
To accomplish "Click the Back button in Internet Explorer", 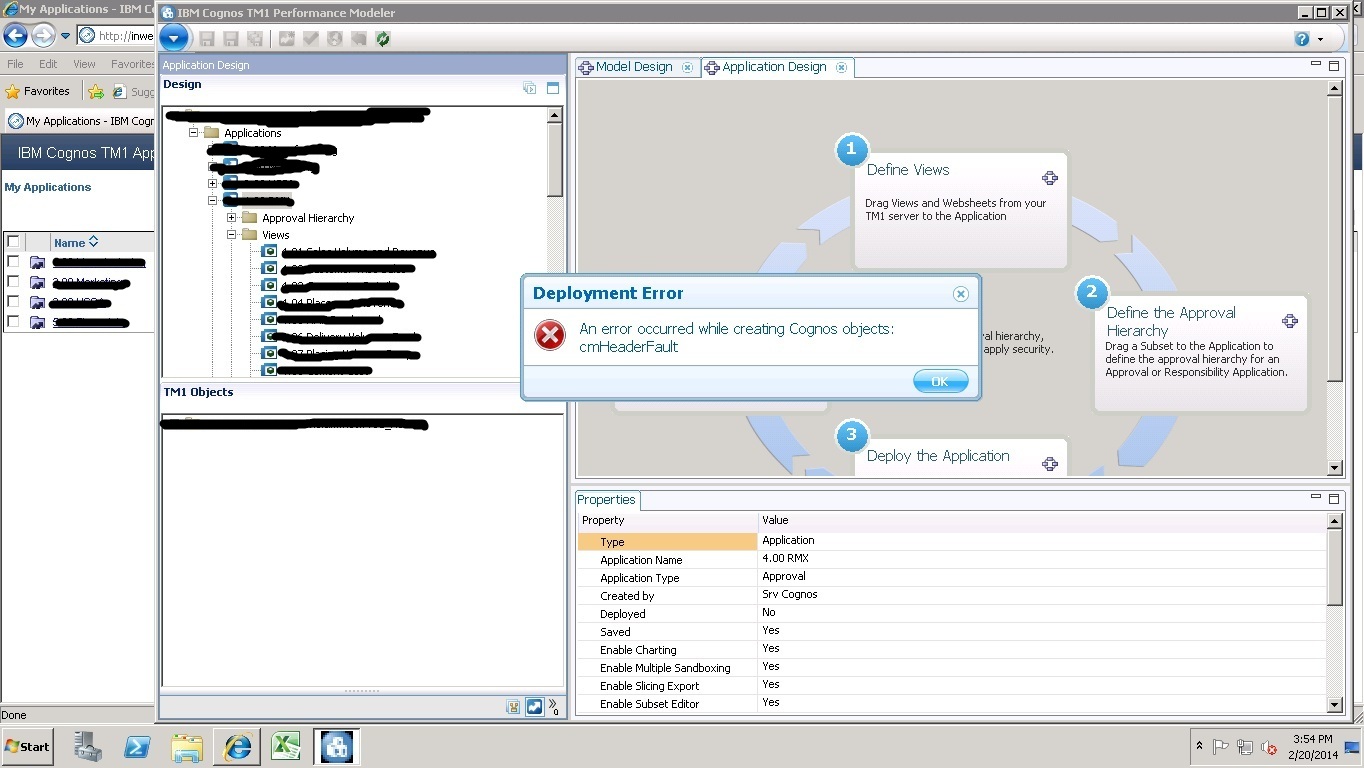I will (15, 36).
